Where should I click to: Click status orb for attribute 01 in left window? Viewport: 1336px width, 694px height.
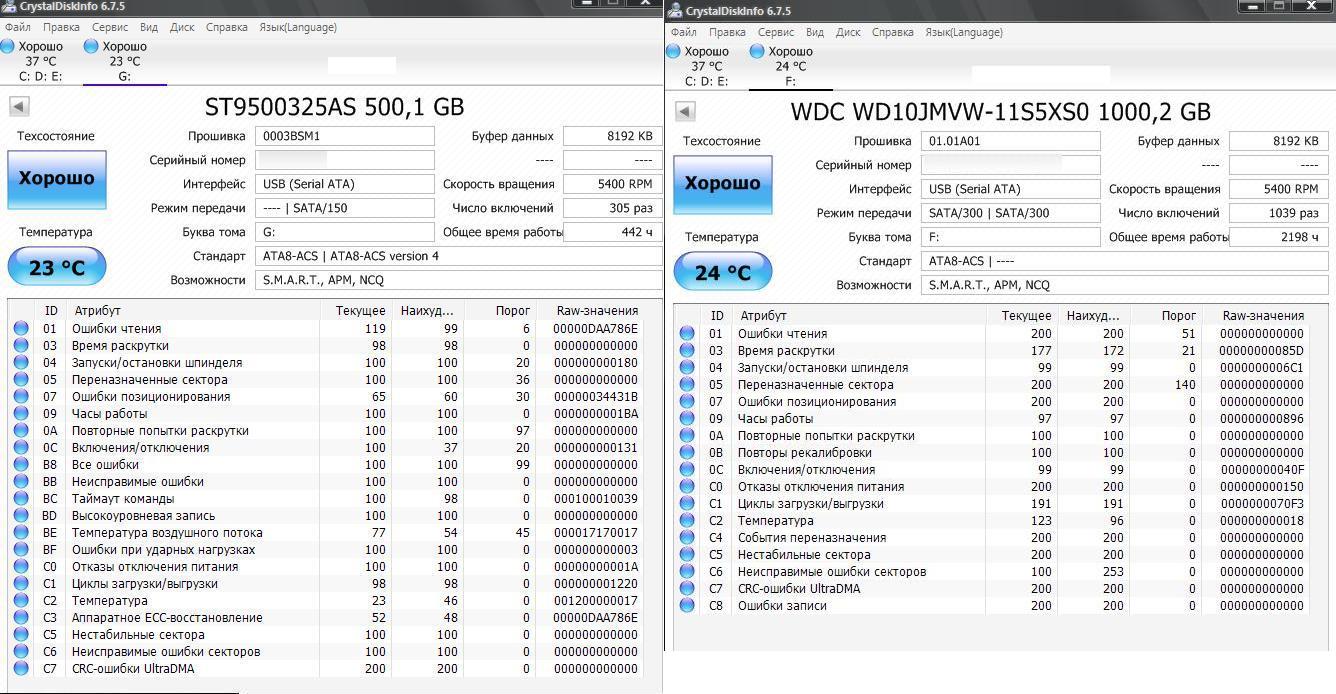click(x=21, y=328)
